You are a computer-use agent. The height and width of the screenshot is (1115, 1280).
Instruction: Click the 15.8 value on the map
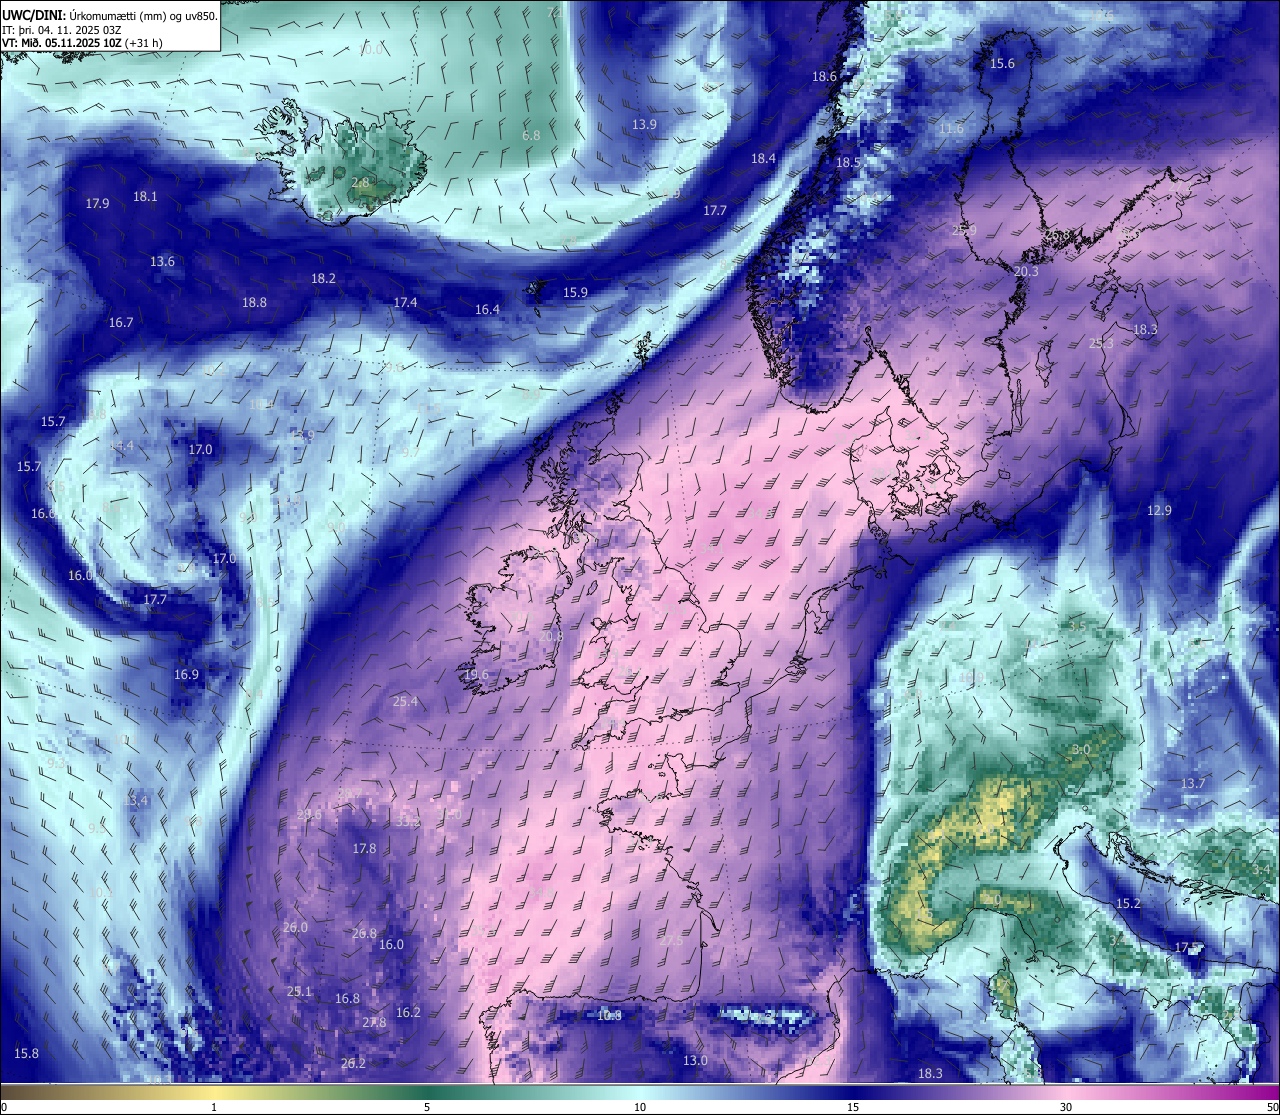pos(27,1054)
